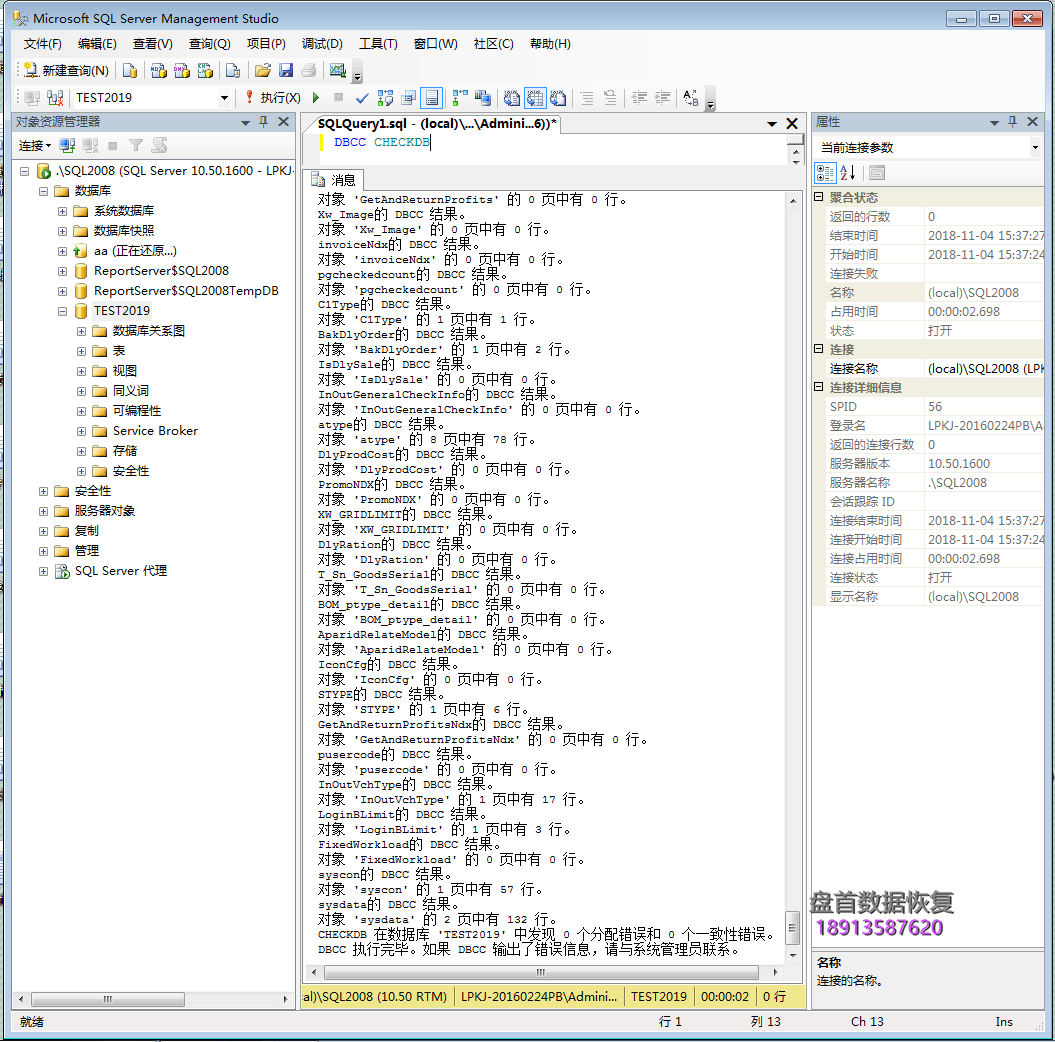Expand the SQL Server 代理 node
The width and height of the screenshot is (1055, 1042).
point(44,571)
